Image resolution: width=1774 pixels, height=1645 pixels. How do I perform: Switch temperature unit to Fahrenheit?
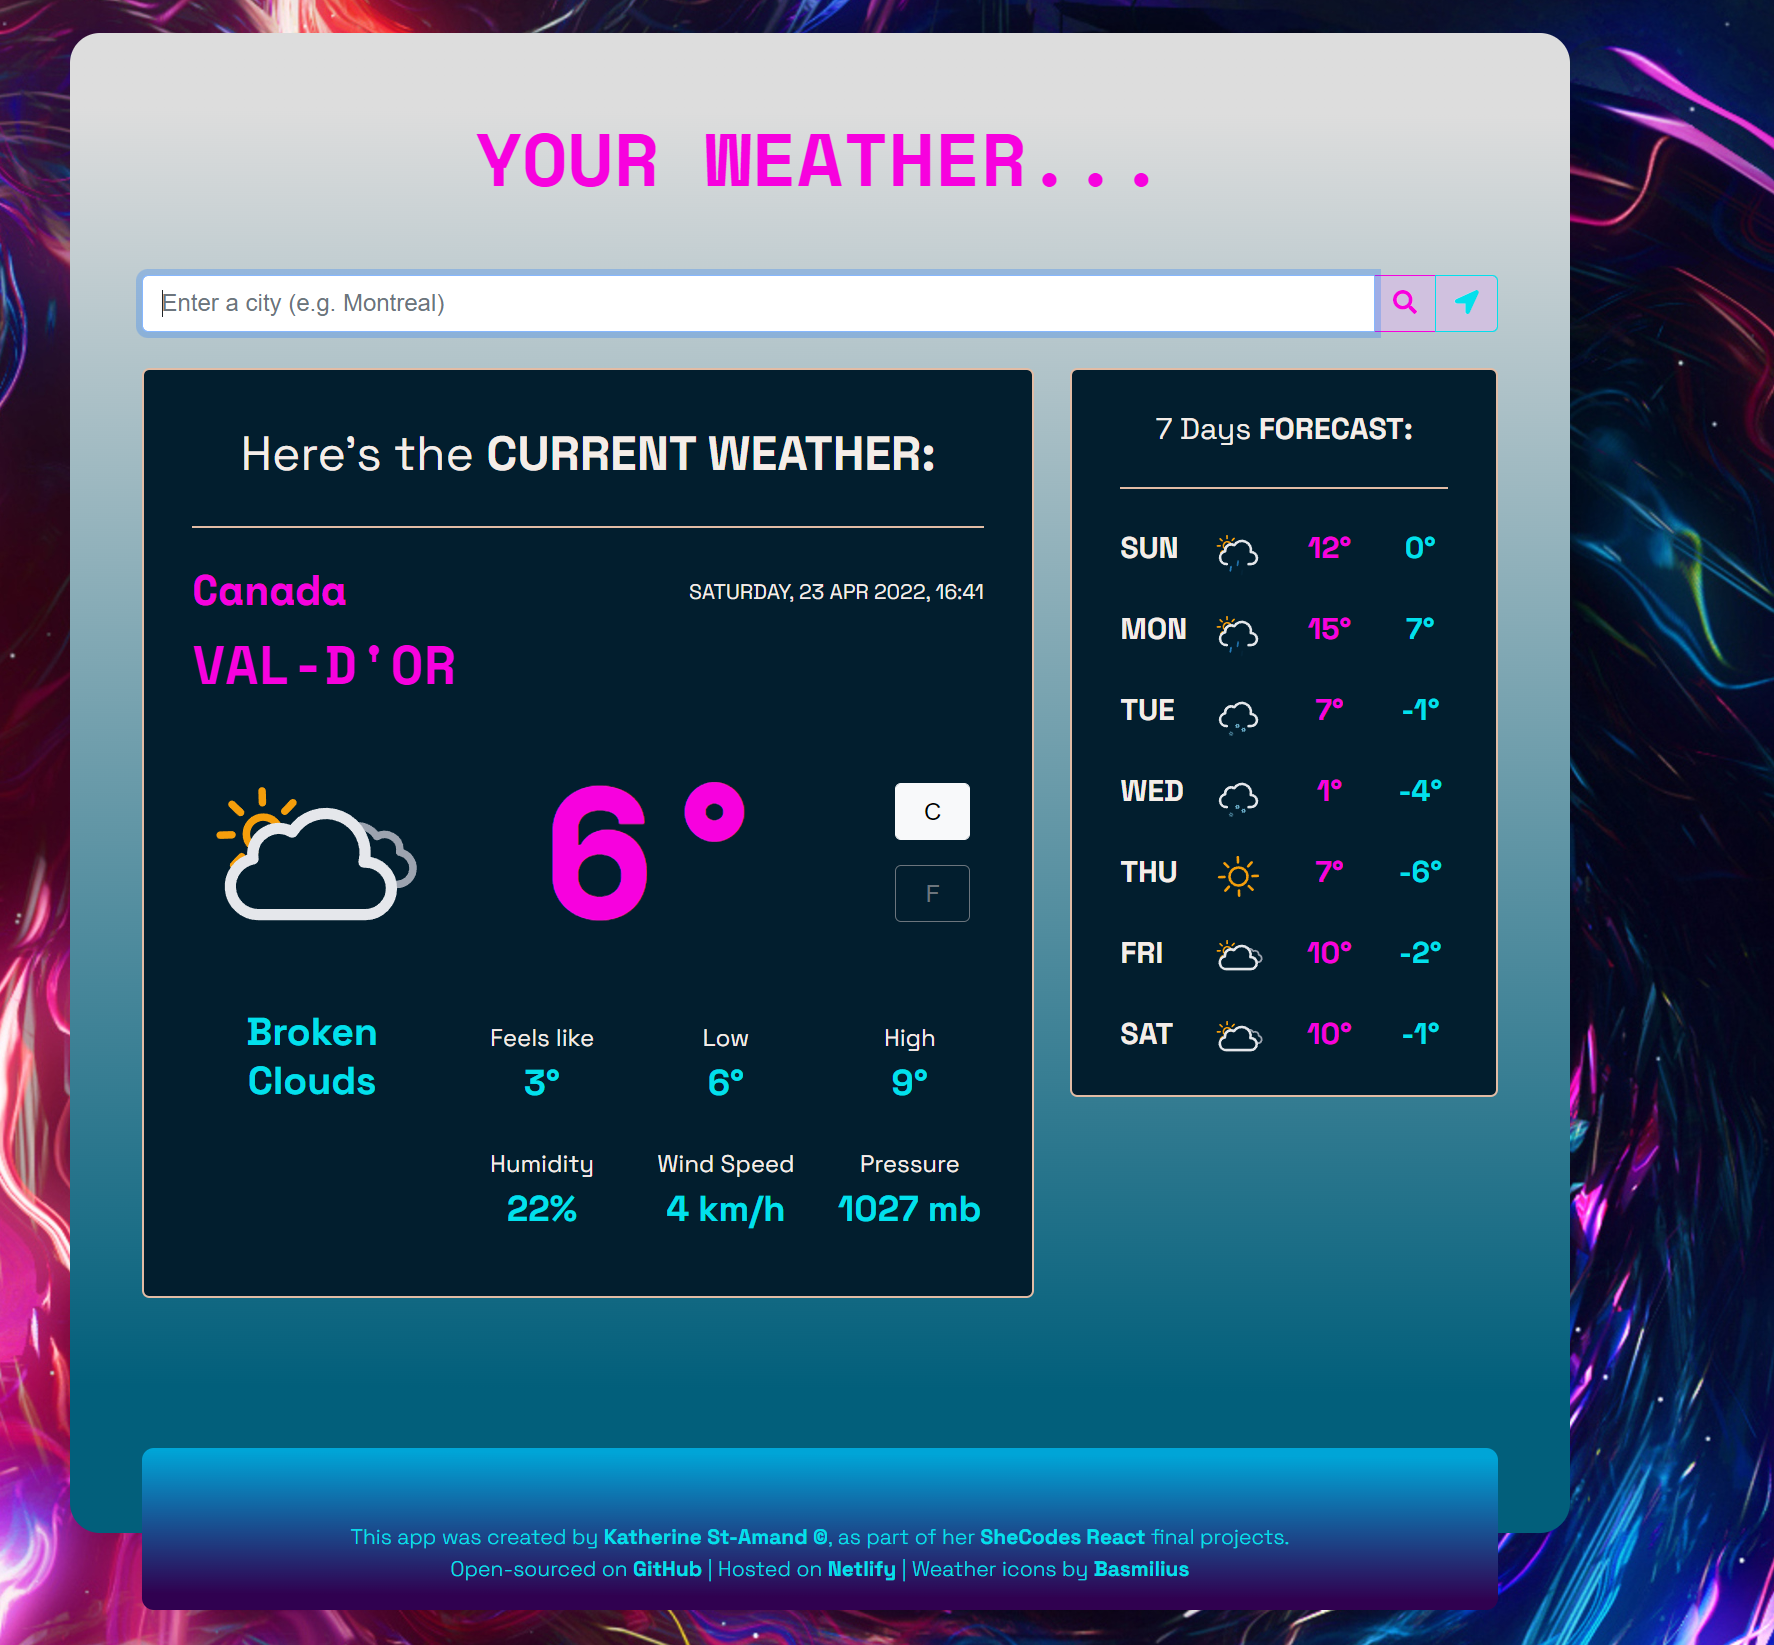tap(932, 893)
